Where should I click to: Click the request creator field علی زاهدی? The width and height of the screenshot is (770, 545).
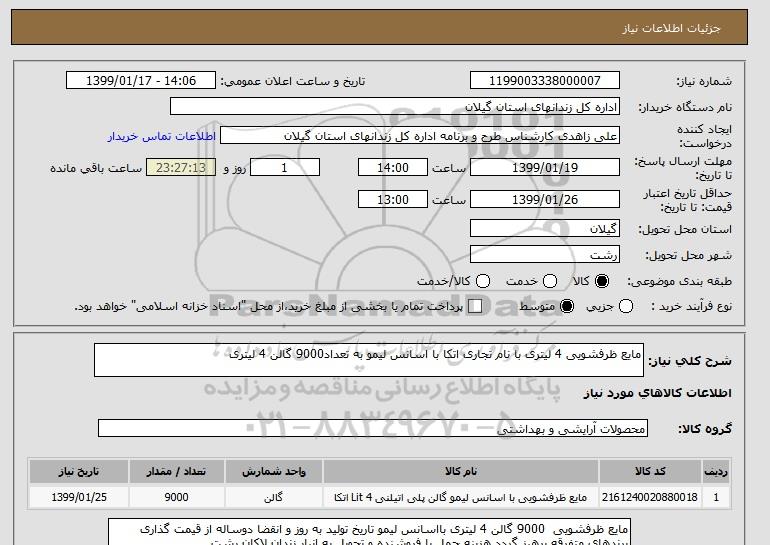[x=420, y=136]
